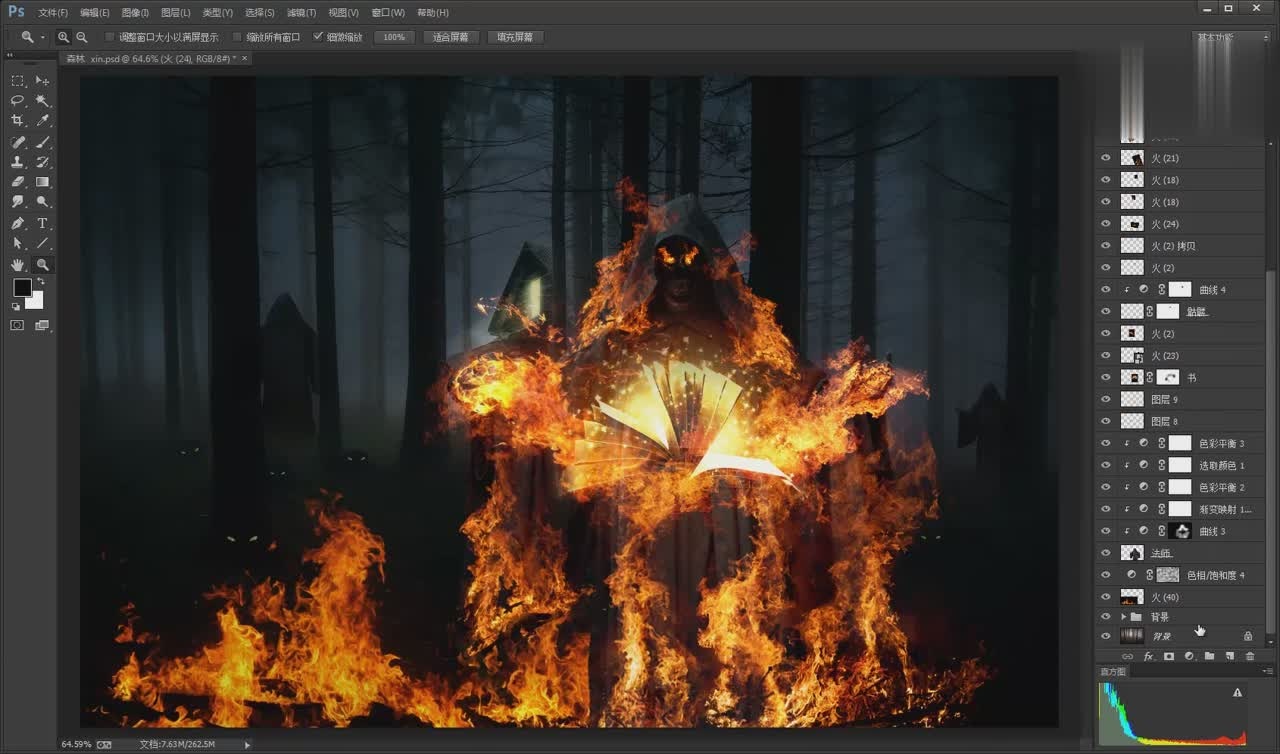Enable 缩放所有窗口 checkbox
The height and width of the screenshot is (754, 1280).
point(238,37)
